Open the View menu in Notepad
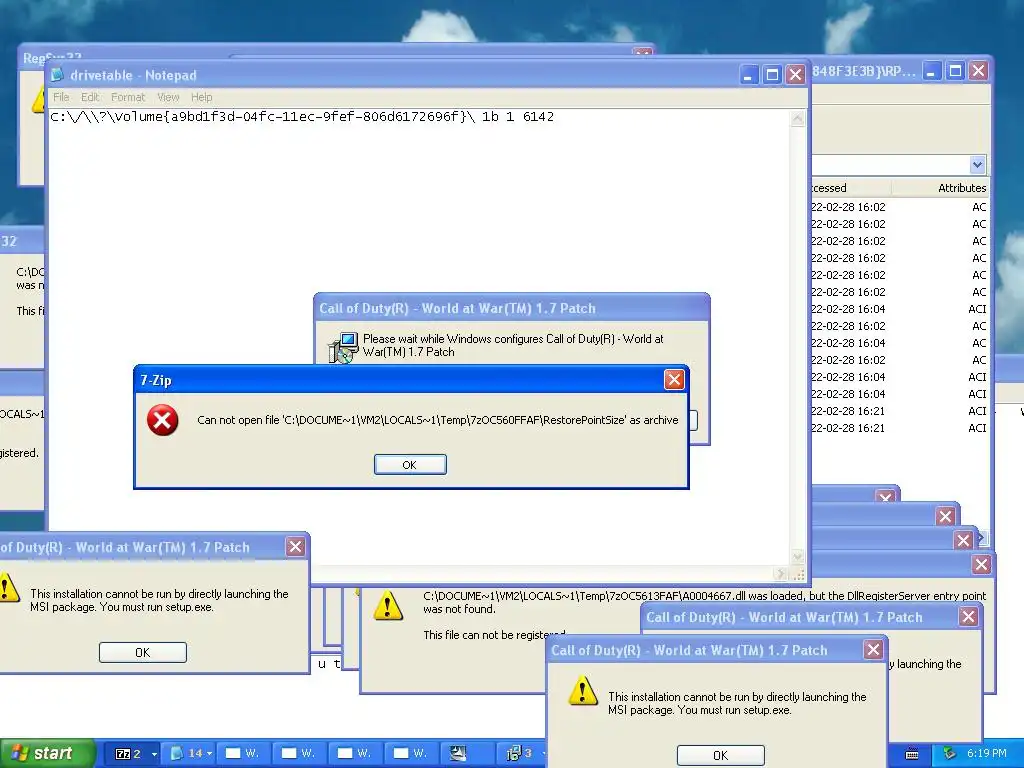This screenshot has width=1024, height=768. tap(168, 97)
